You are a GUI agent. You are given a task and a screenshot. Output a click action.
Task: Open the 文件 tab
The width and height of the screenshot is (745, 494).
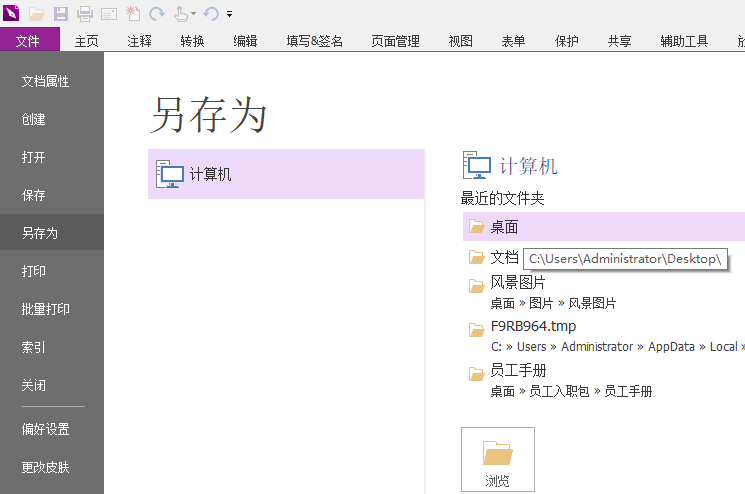click(x=28, y=41)
